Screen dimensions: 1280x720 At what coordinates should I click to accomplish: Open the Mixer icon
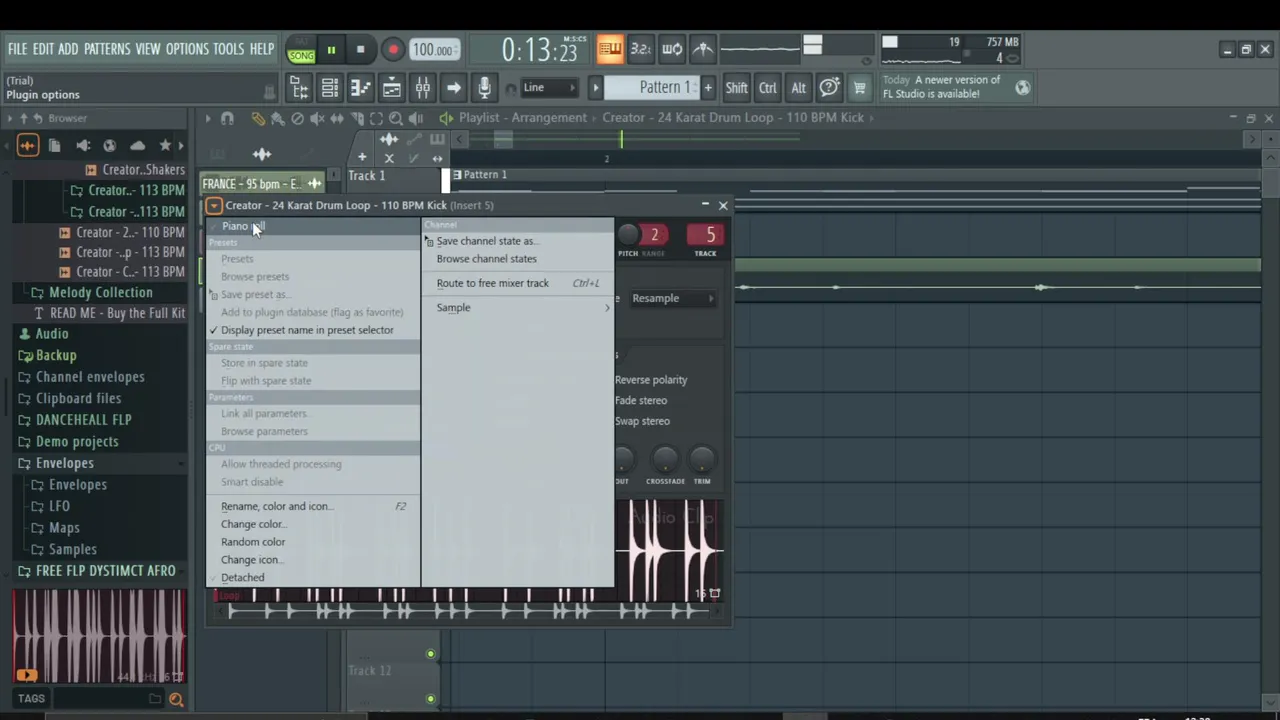423,88
